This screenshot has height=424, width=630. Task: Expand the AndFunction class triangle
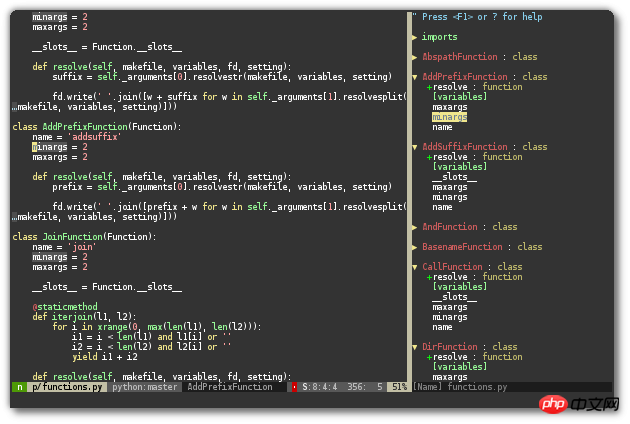coord(414,227)
